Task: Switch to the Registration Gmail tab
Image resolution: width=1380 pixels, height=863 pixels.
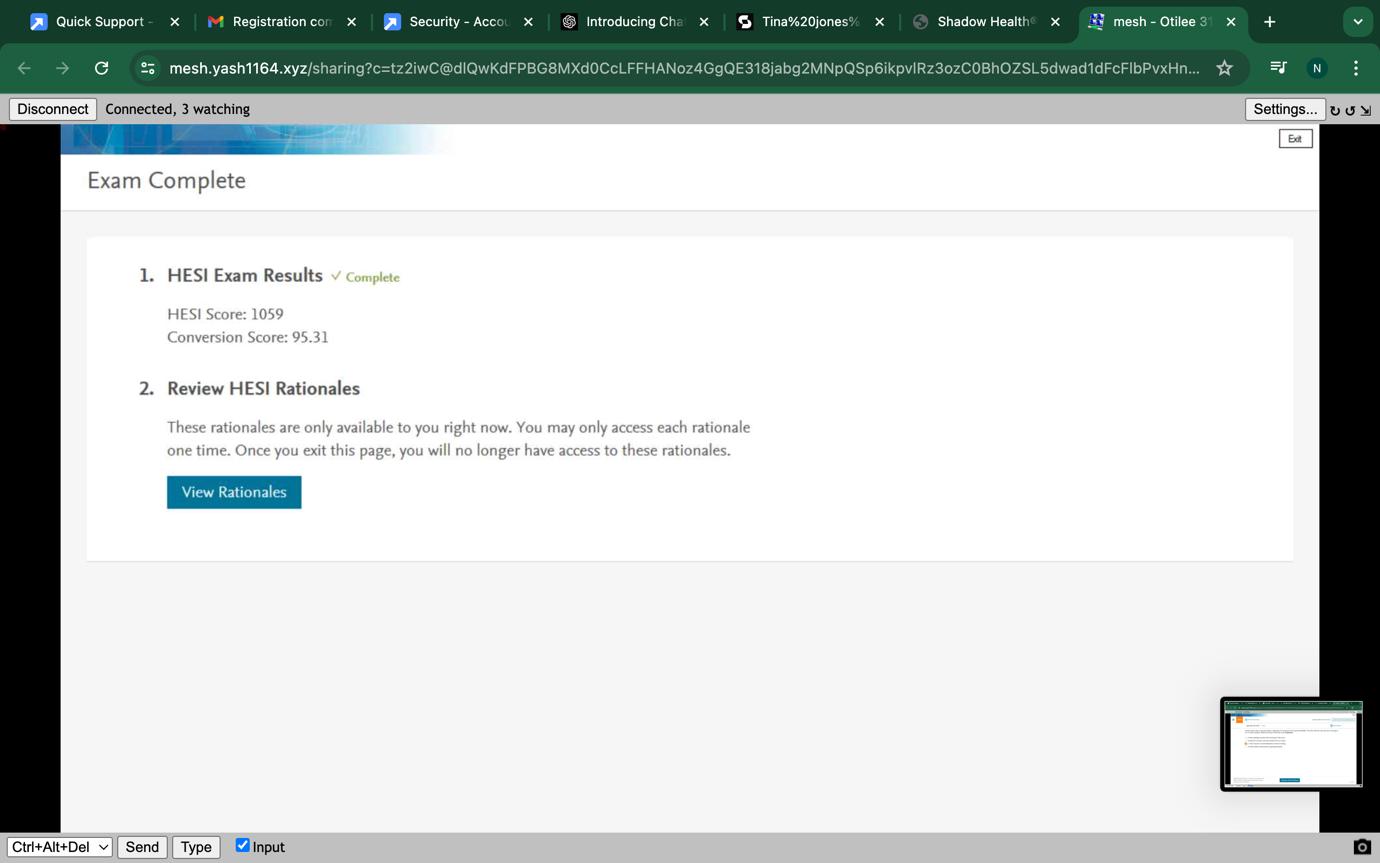Action: tap(282, 21)
